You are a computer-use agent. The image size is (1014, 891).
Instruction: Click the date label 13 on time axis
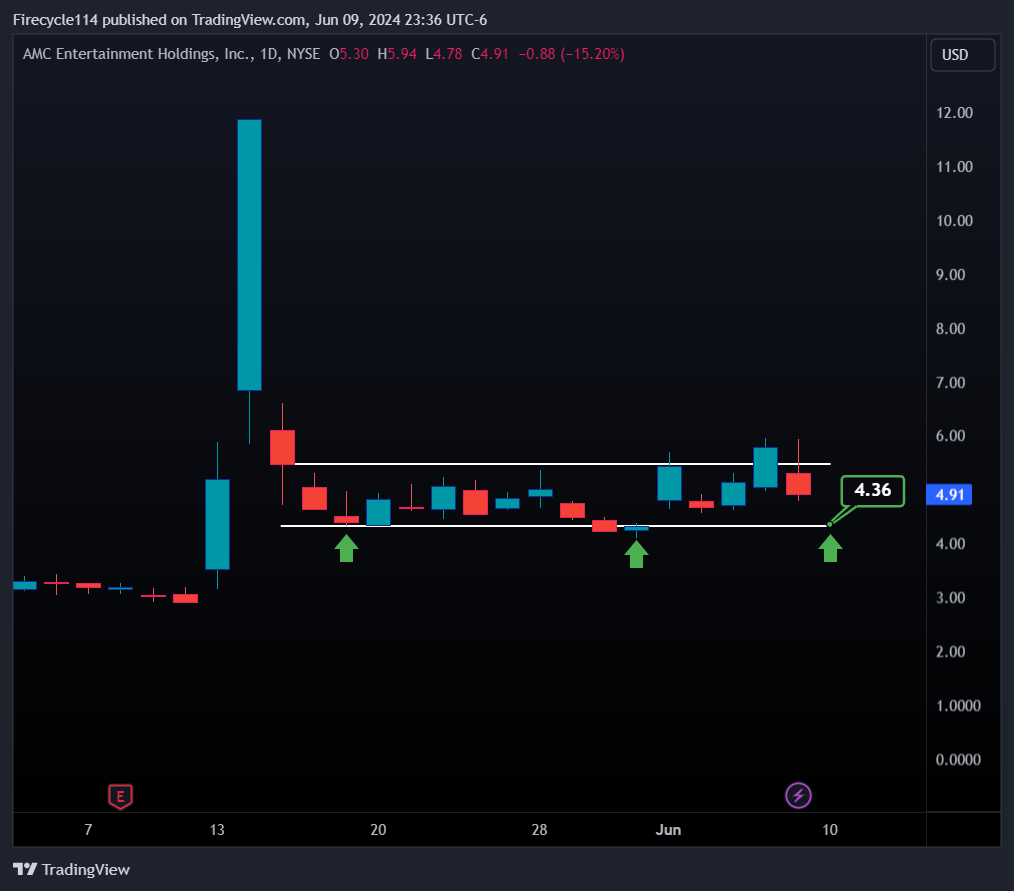(217, 830)
